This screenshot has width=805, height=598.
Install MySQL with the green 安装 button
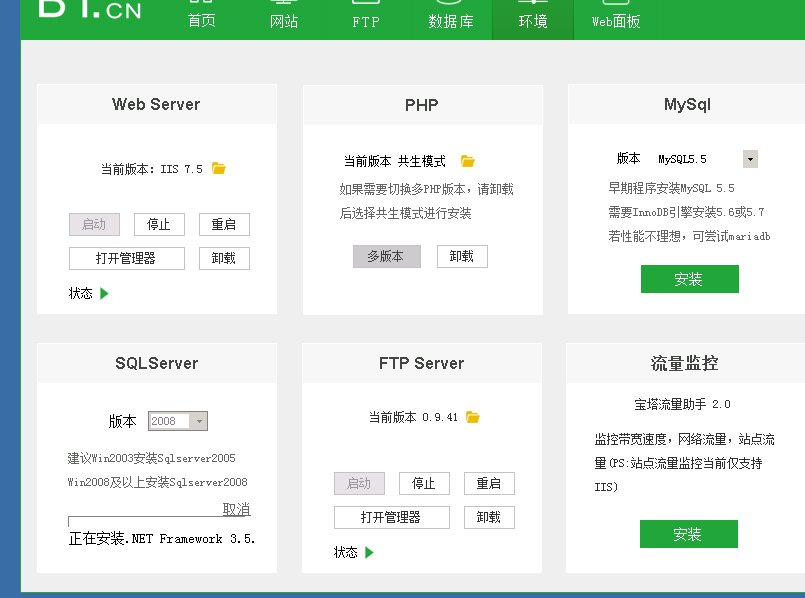[689, 279]
